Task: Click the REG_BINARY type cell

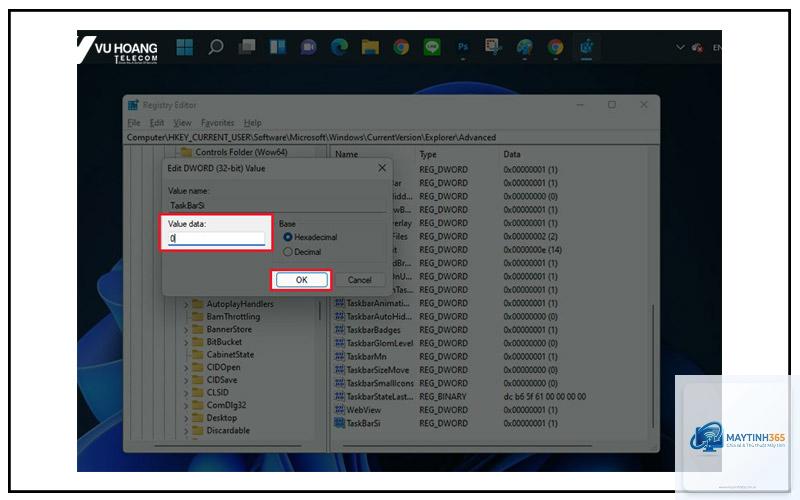Action: coord(443,396)
